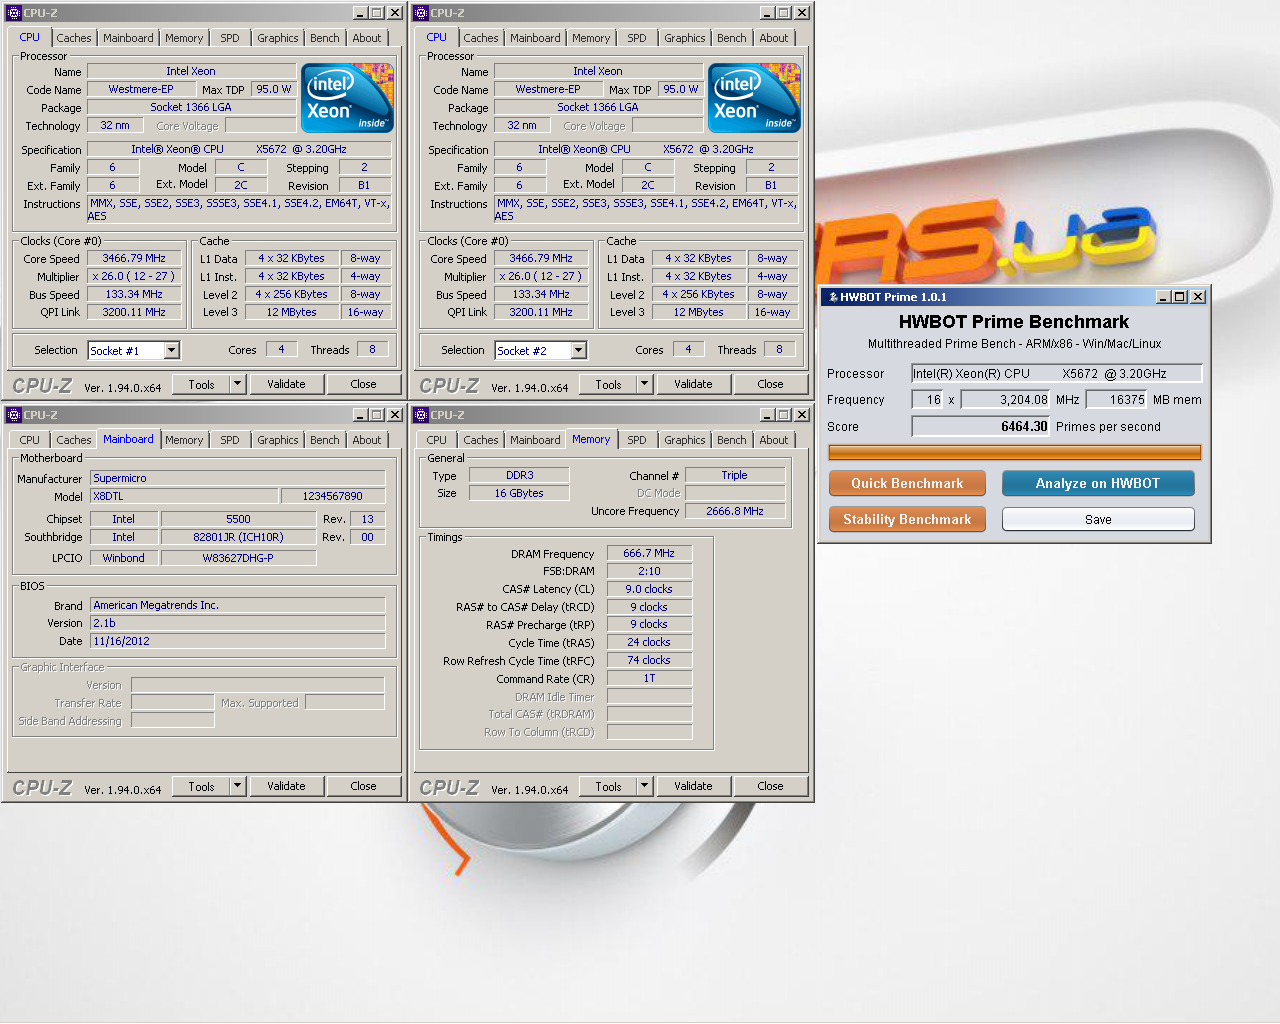Viewport: 1280px width, 1024px height.
Task: Click the X8DTL model field
Action: 184,496
